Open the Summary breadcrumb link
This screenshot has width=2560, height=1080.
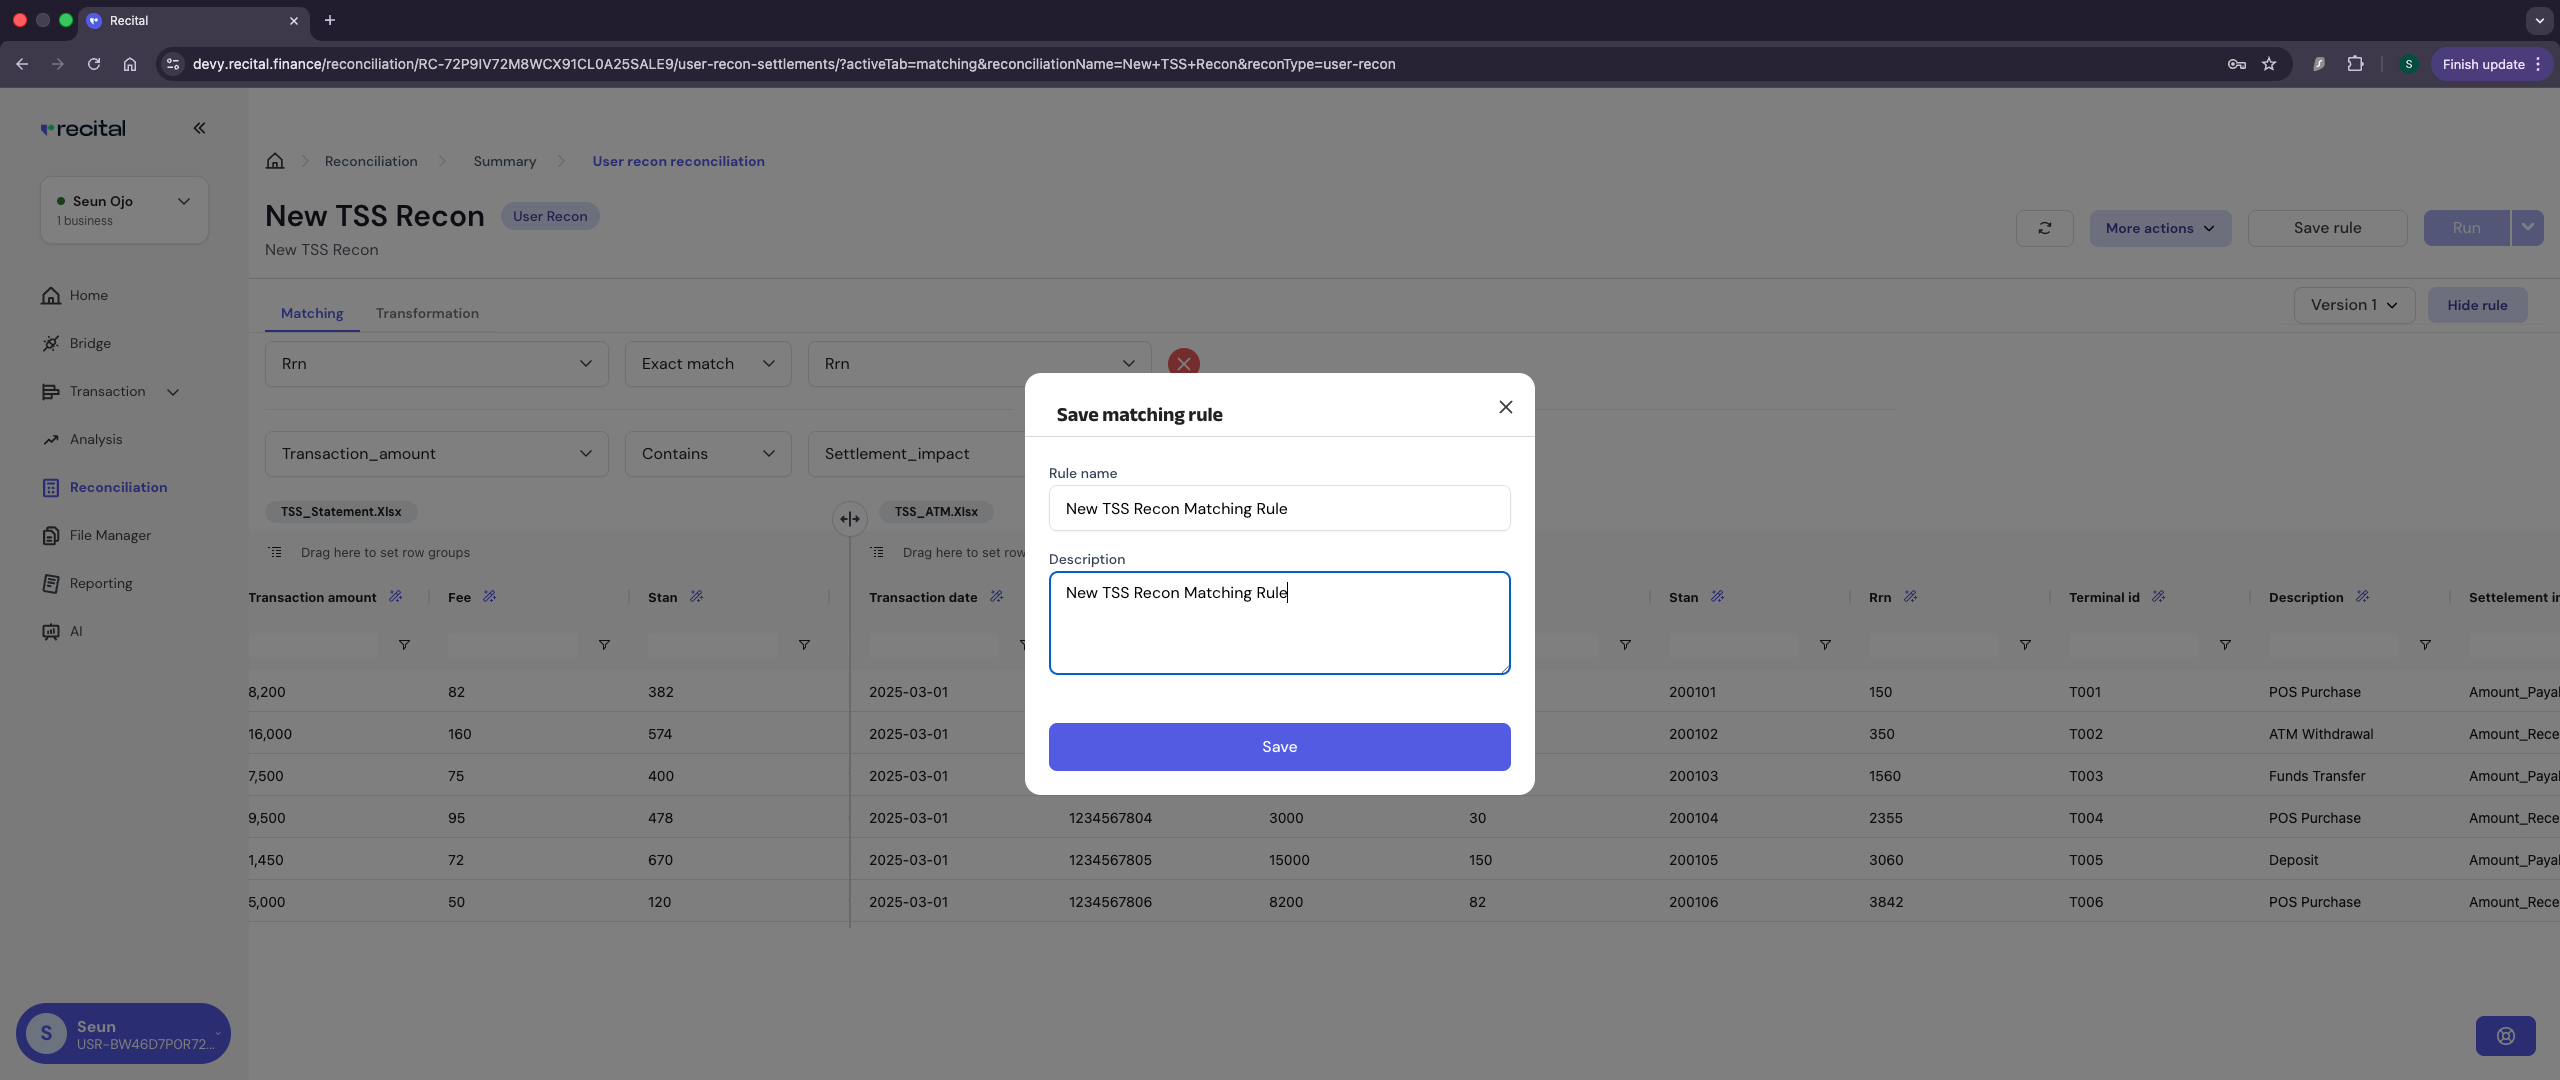[x=504, y=161]
